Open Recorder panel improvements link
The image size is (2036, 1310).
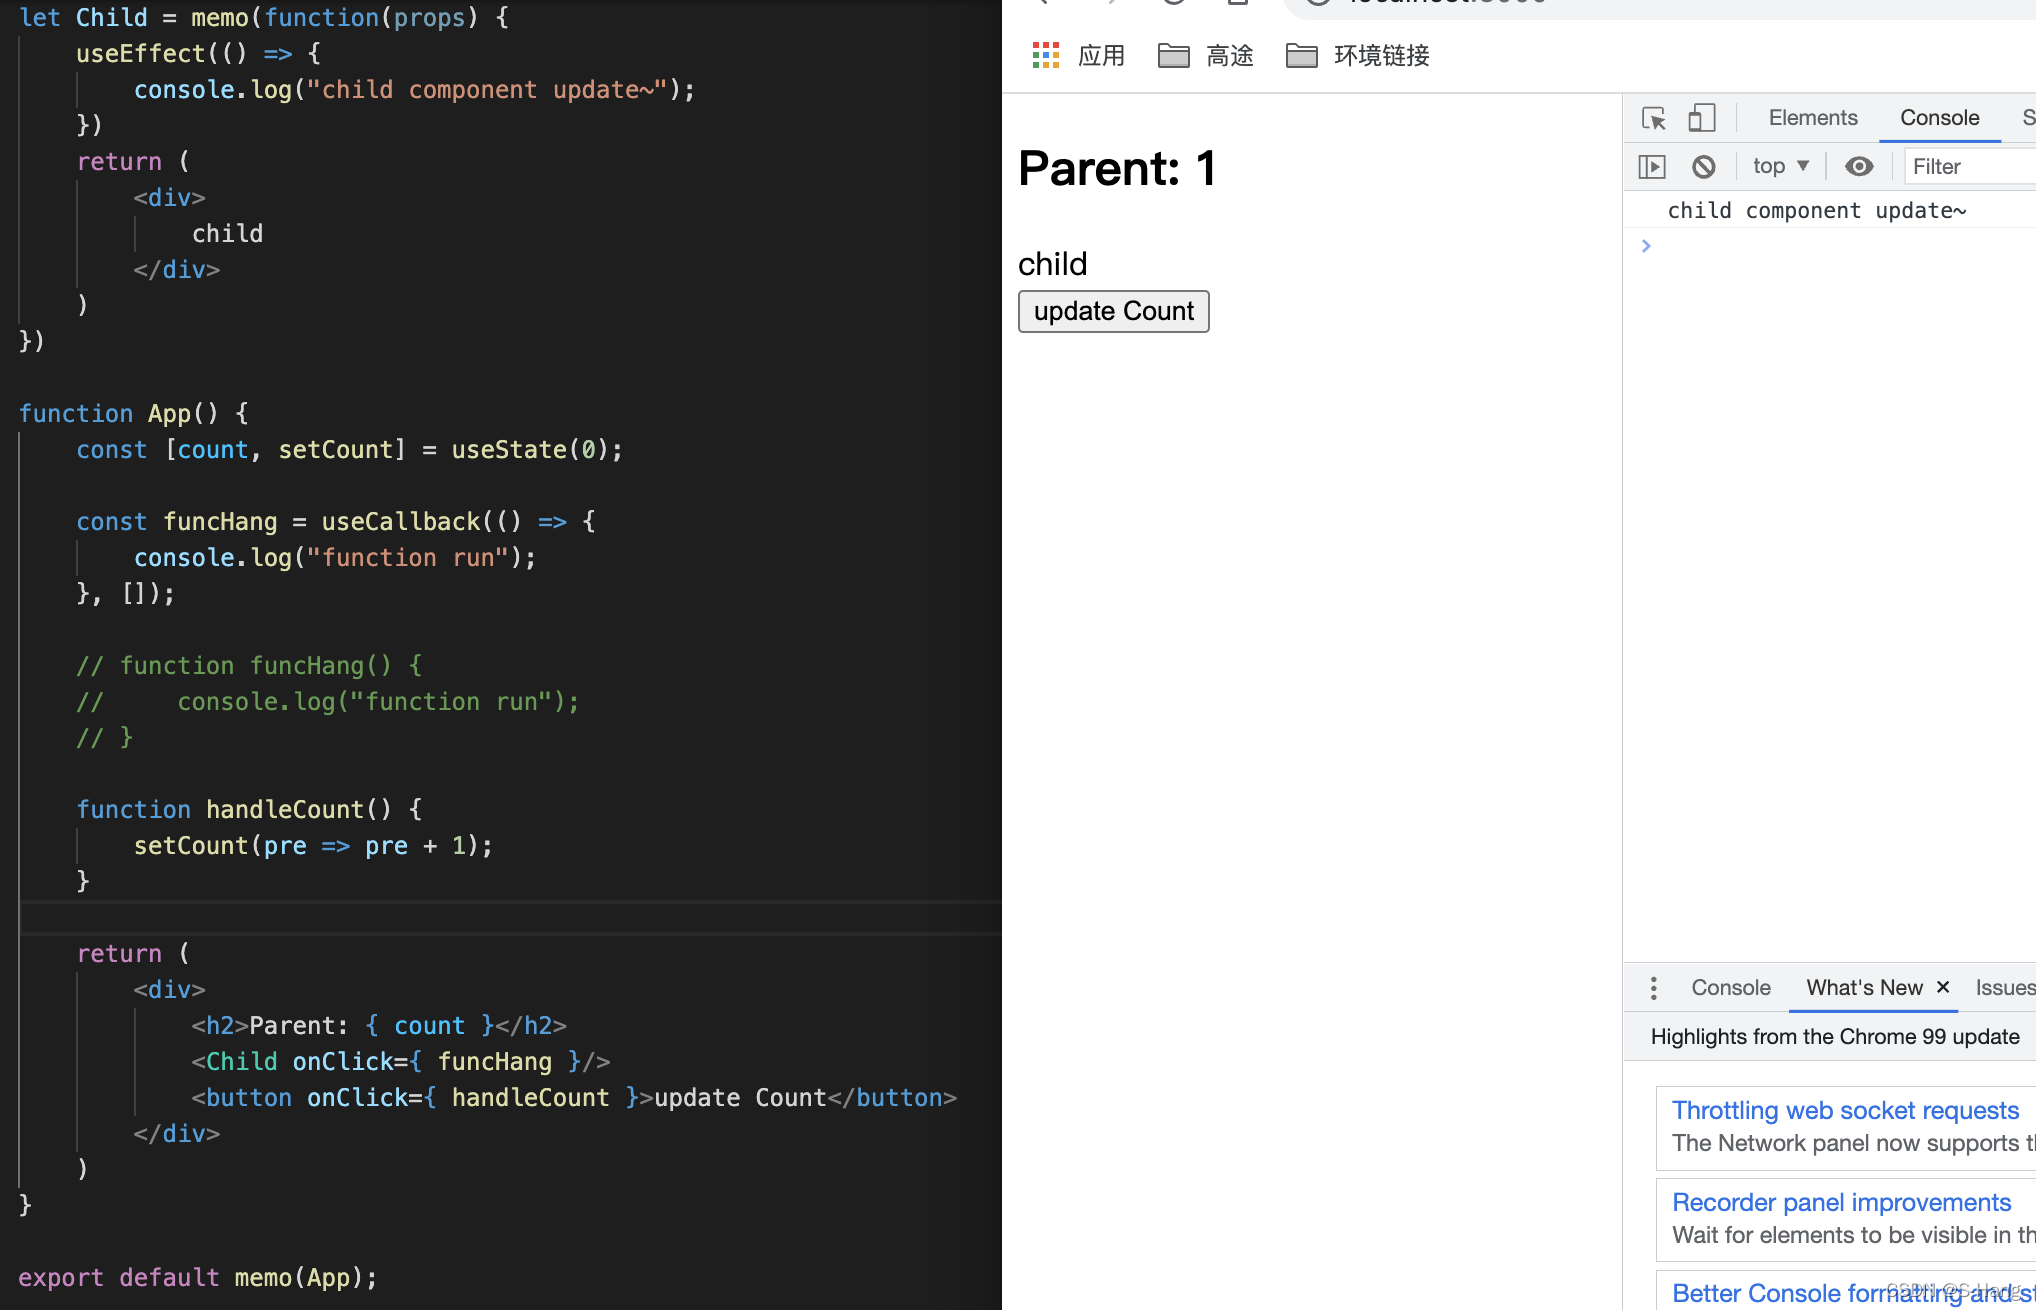[1841, 1202]
